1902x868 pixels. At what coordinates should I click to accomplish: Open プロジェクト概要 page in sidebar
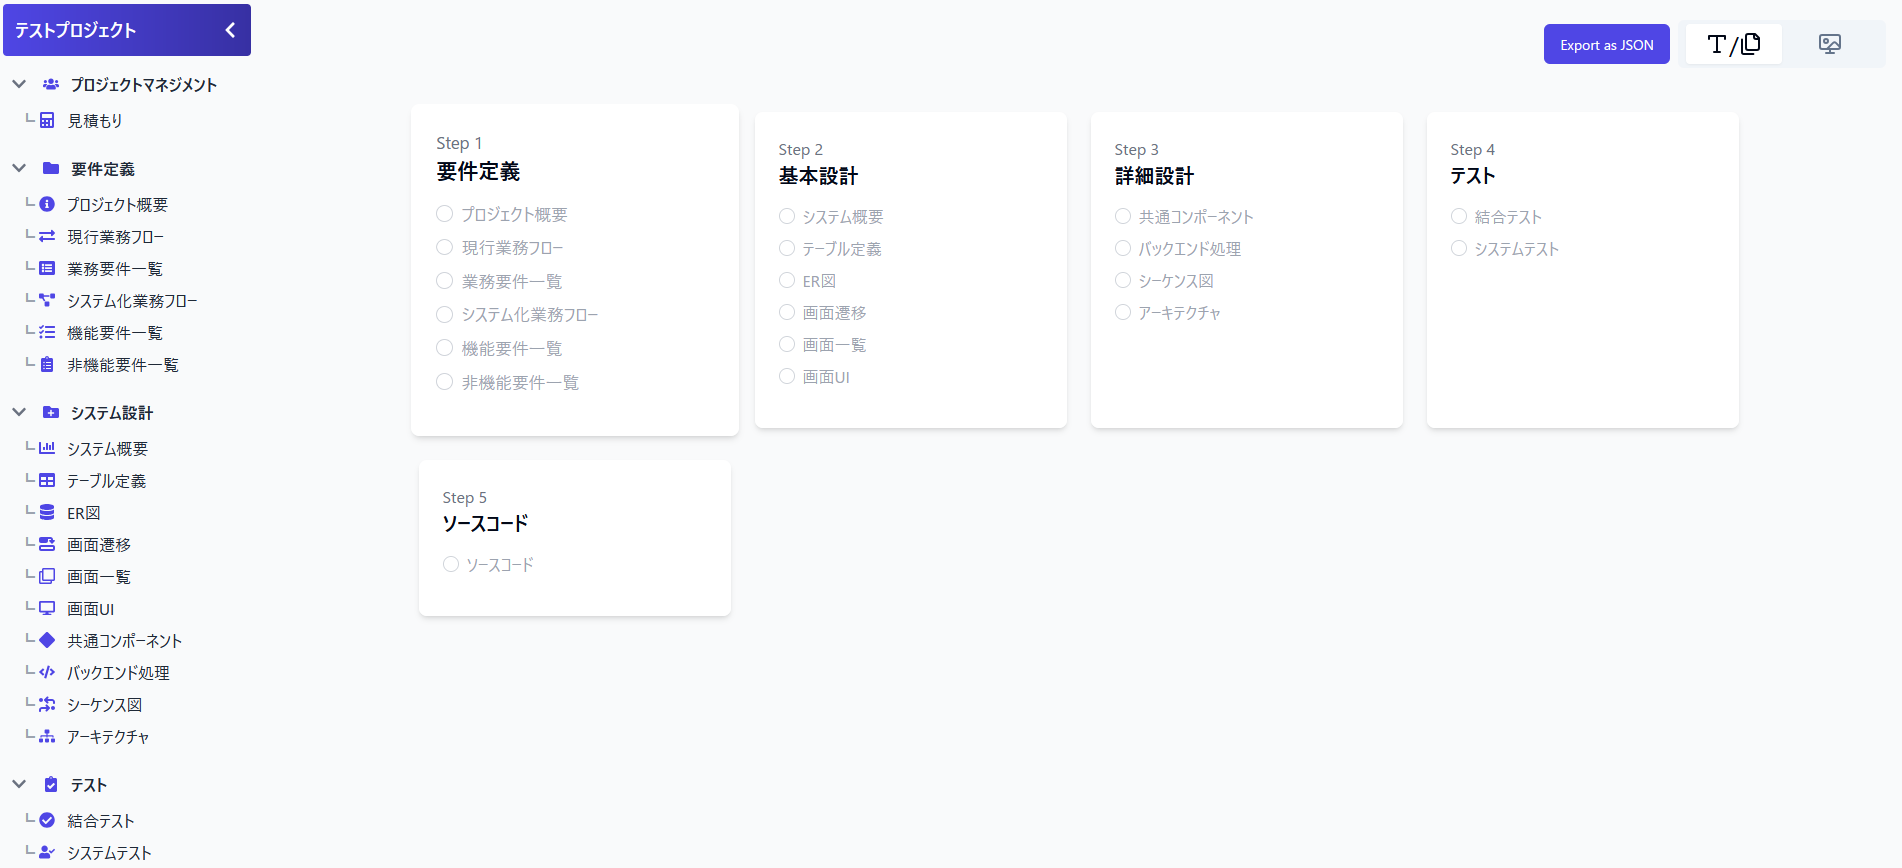(x=117, y=204)
